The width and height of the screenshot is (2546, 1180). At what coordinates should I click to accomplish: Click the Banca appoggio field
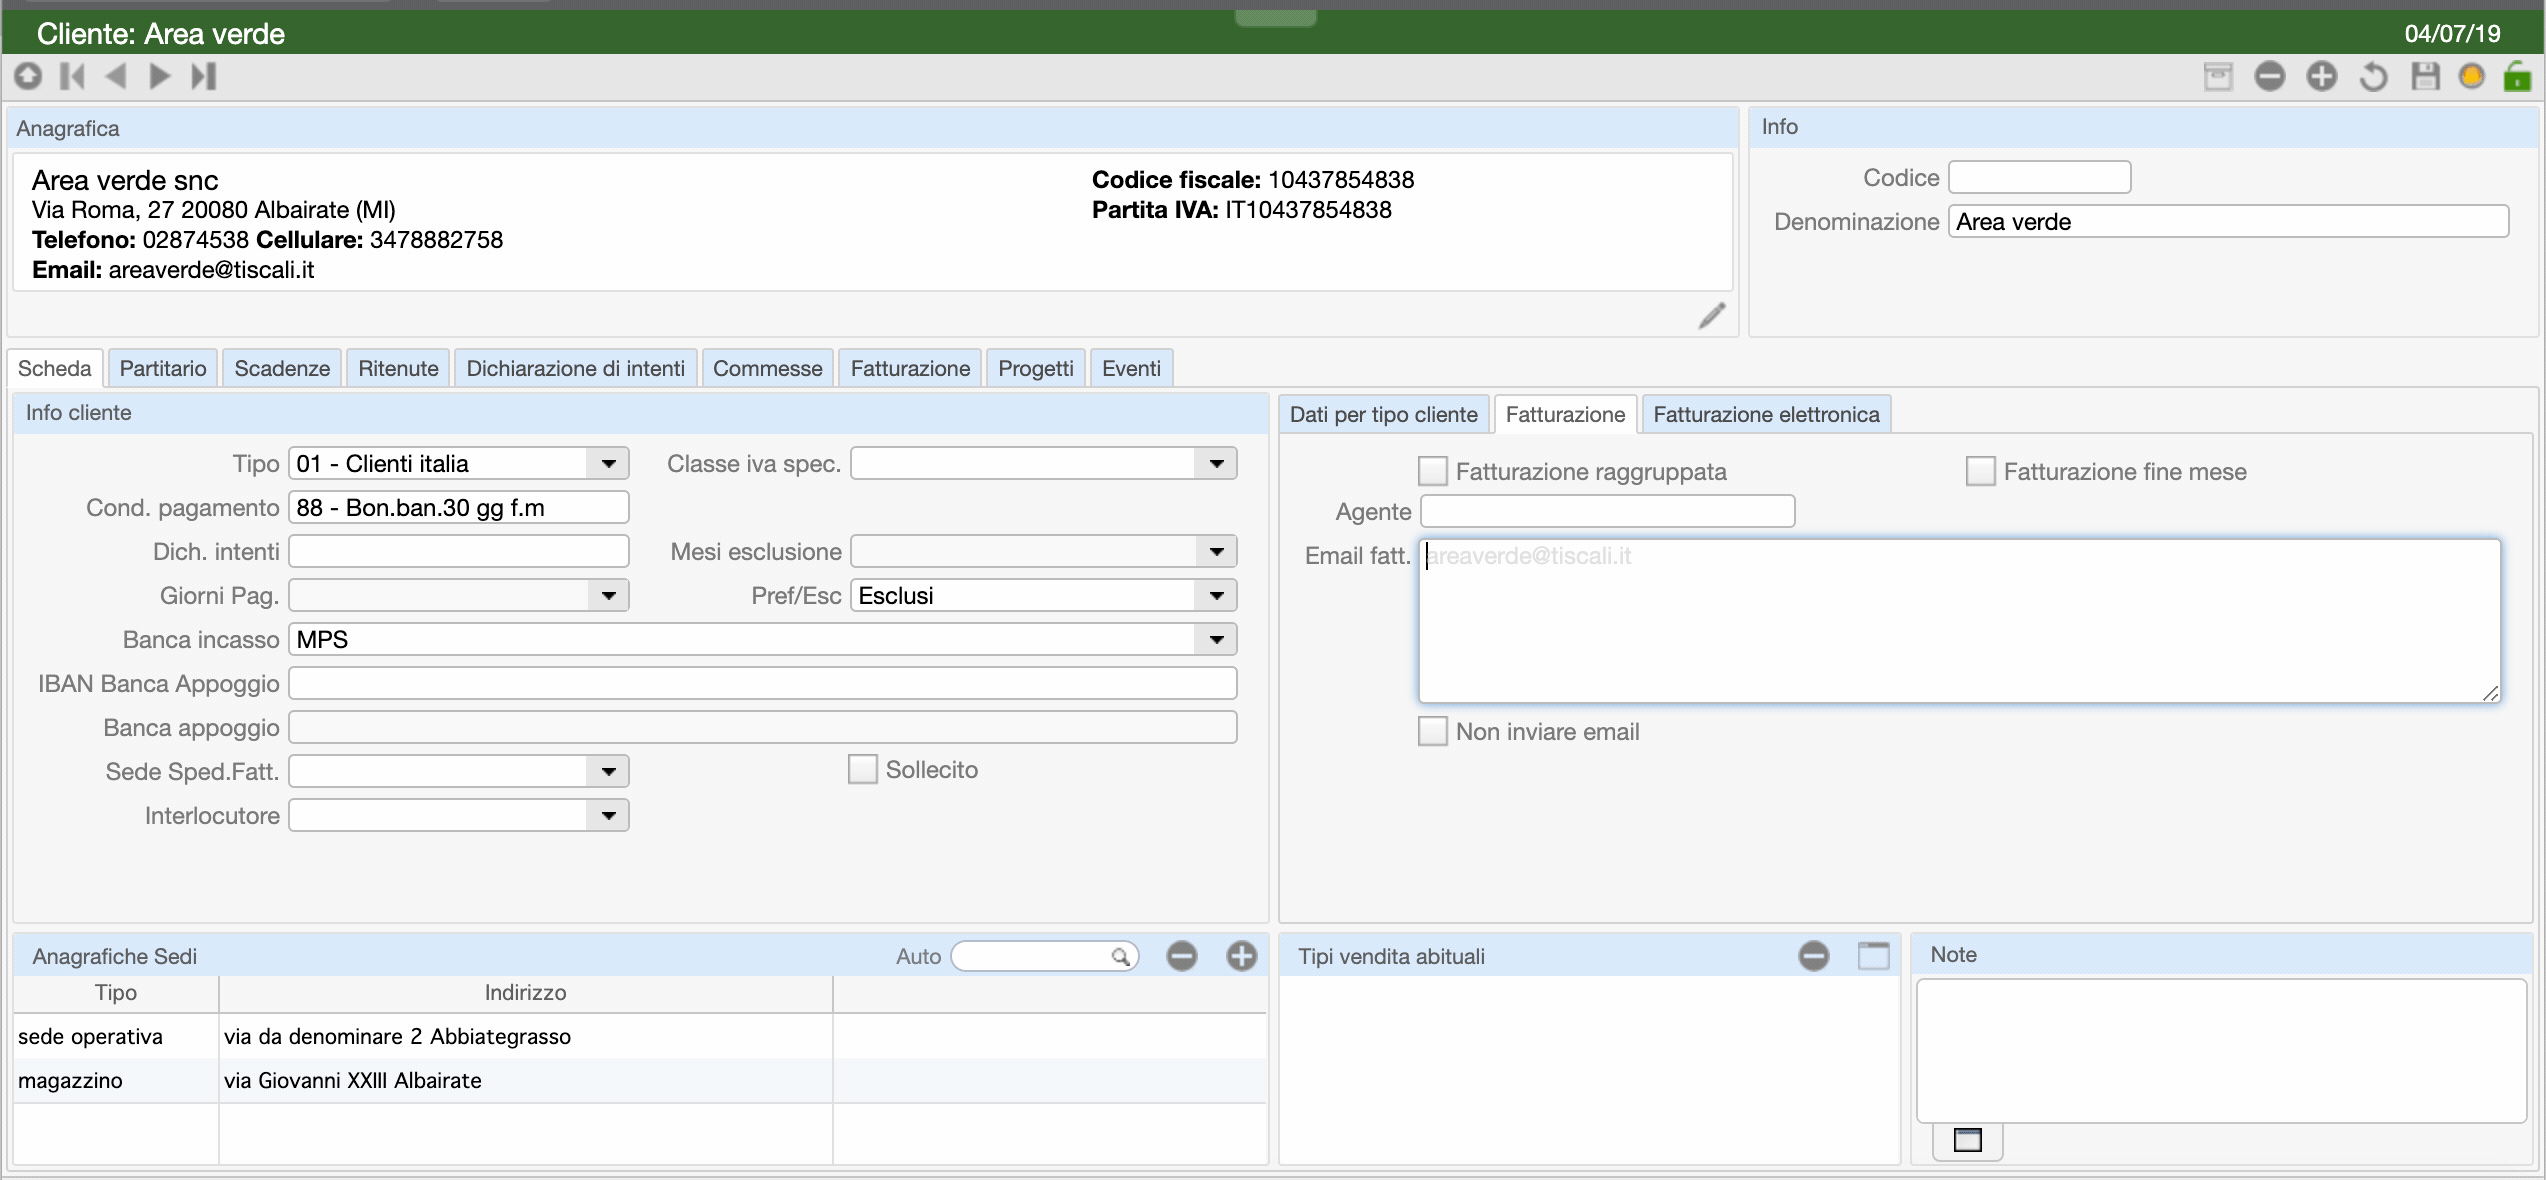coord(763,727)
